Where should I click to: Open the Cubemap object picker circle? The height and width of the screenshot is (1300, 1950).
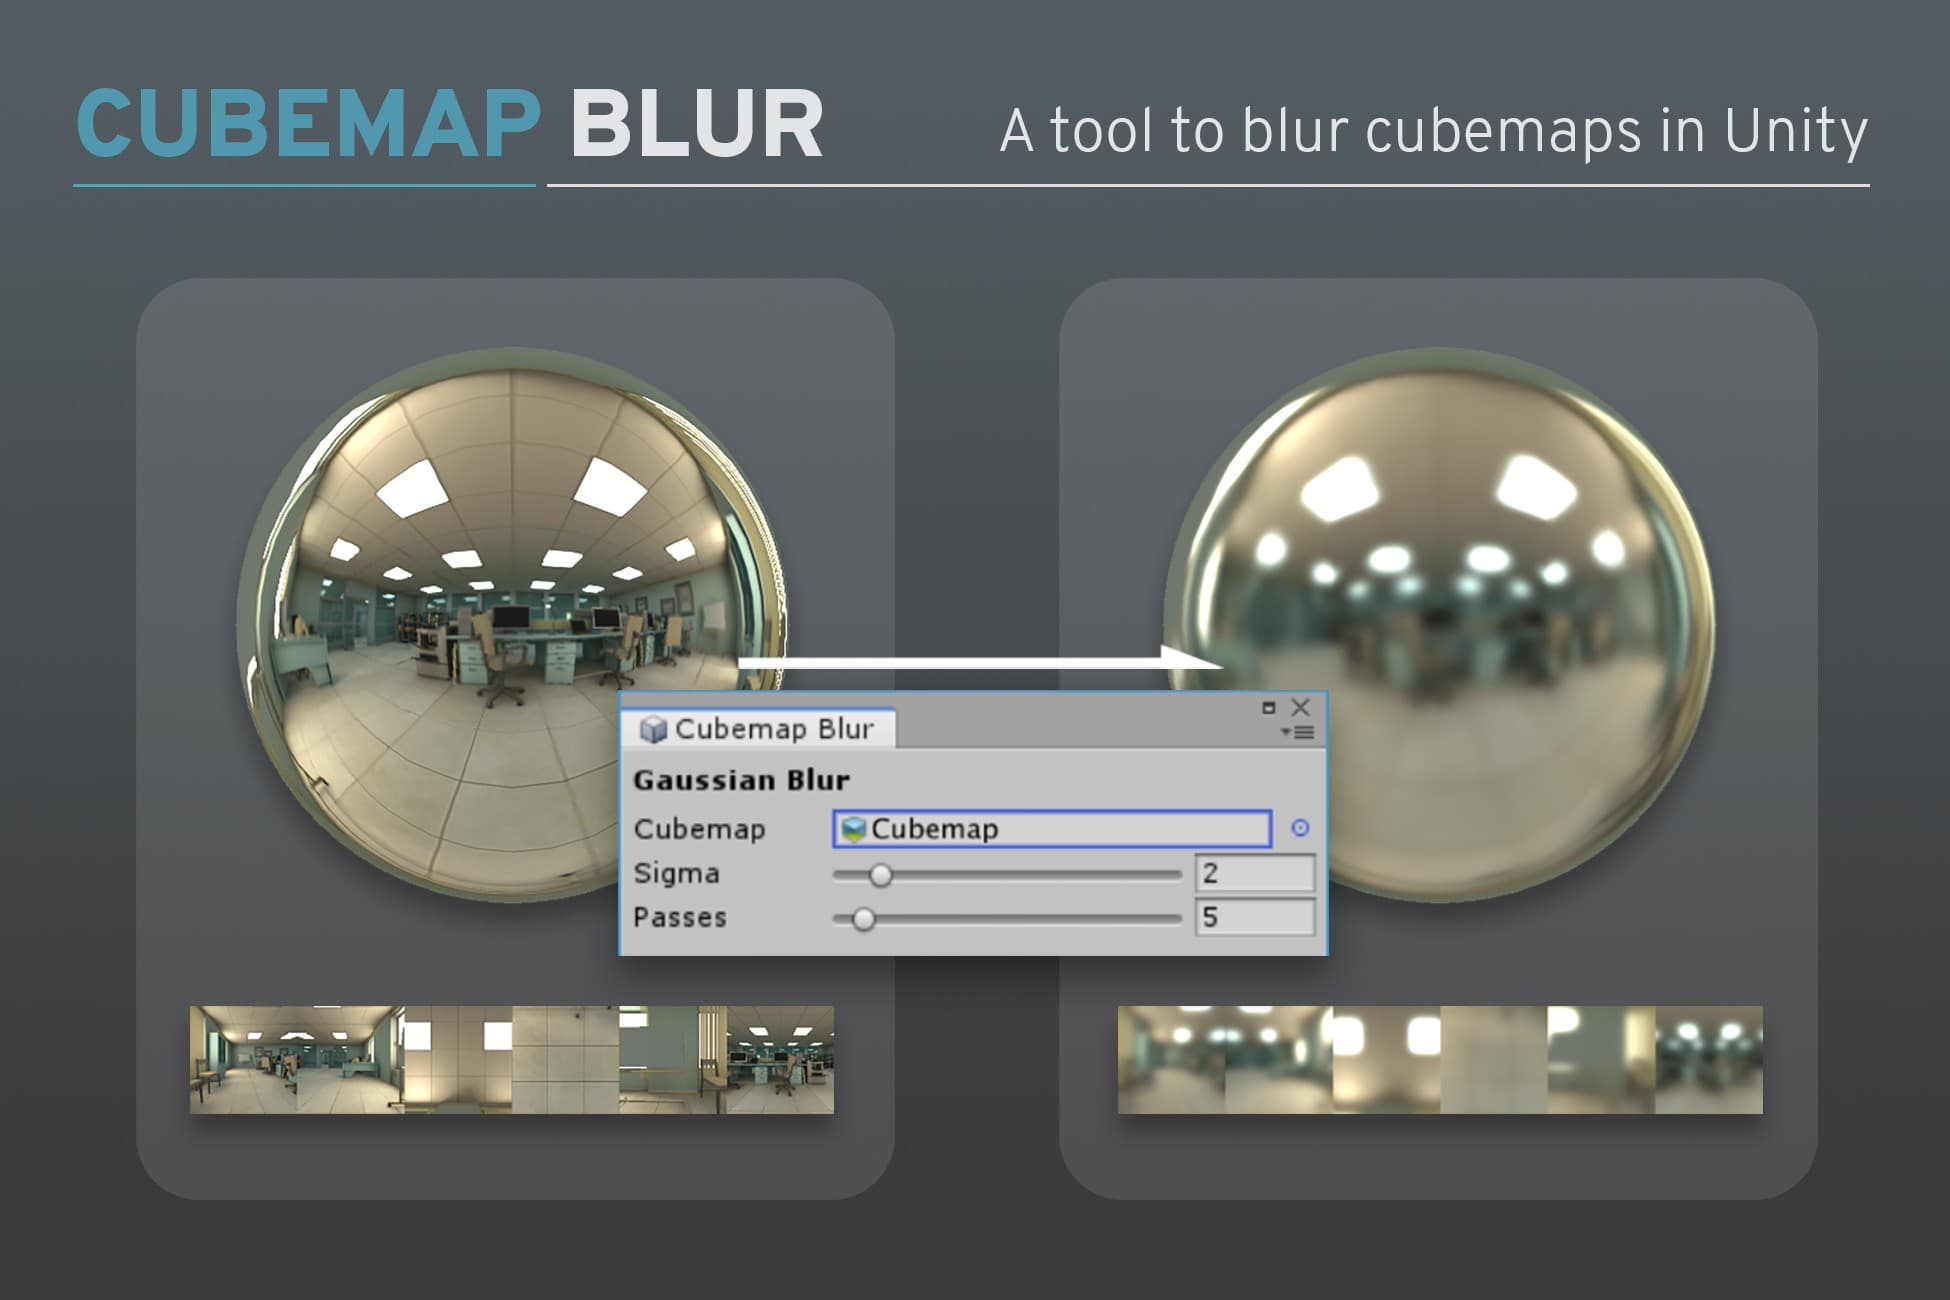tap(1300, 828)
